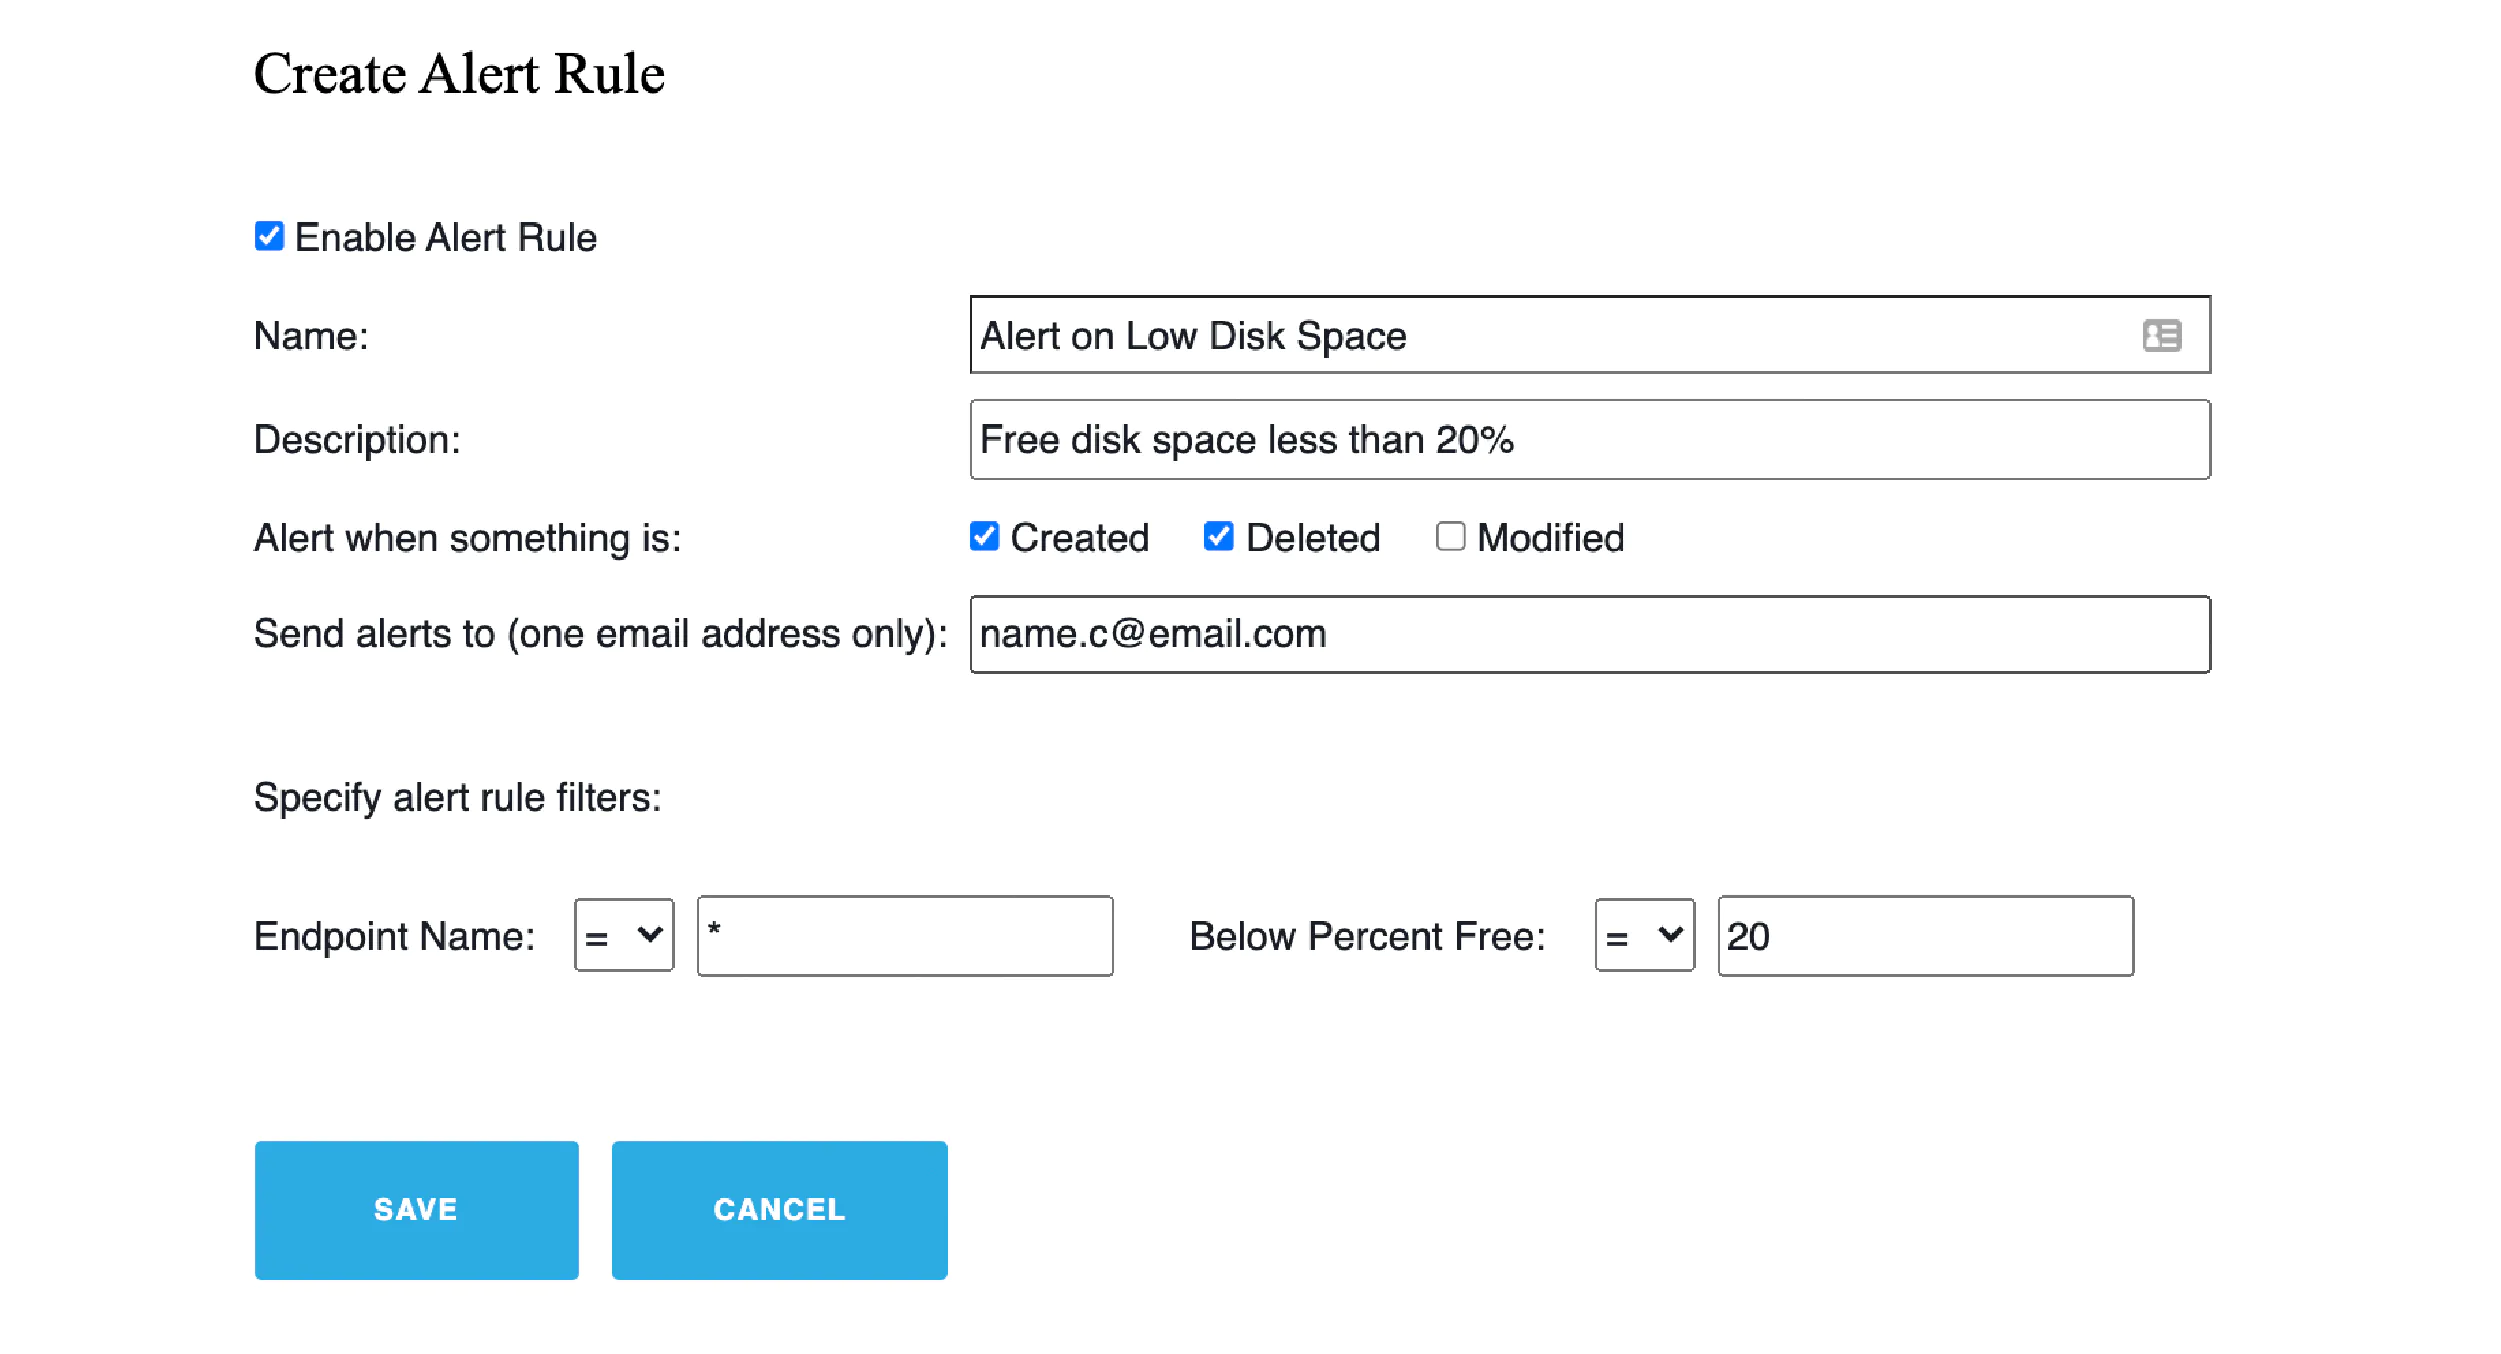This screenshot has width=2501, height=1354.
Task: Toggle the Enable Alert Rule checkbox
Action: (x=267, y=235)
